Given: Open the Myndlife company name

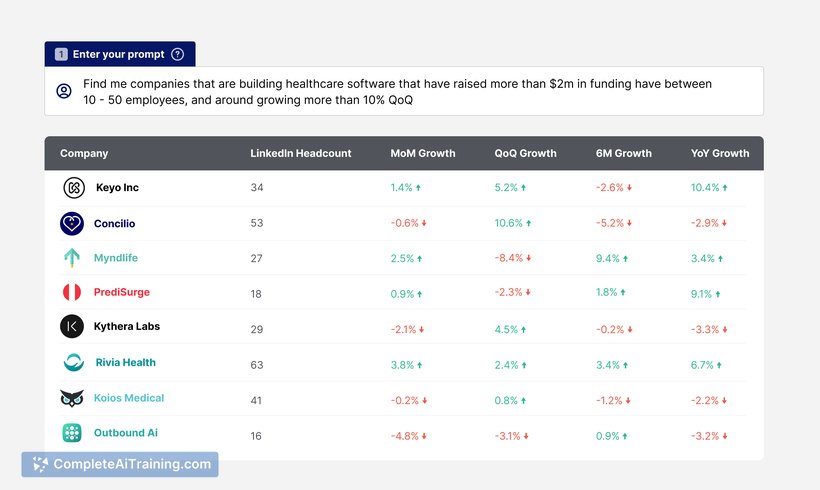Looking at the screenshot, I should (116, 258).
